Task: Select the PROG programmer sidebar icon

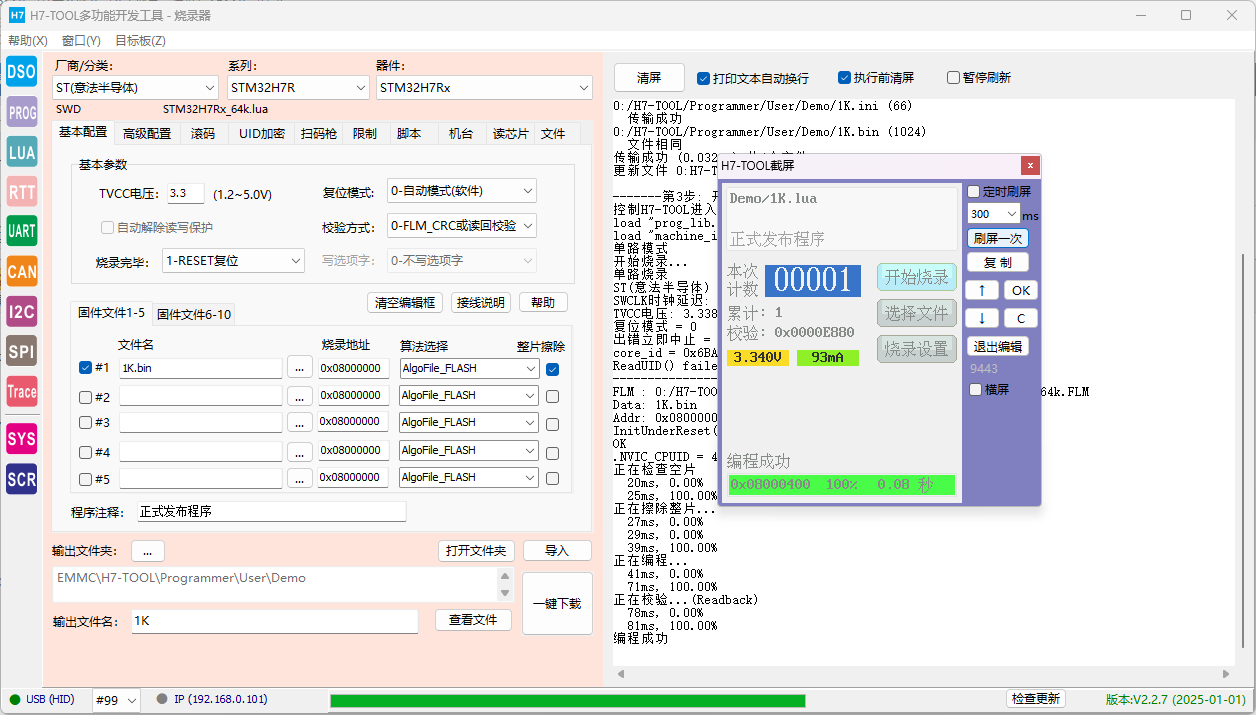Action: [22, 112]
